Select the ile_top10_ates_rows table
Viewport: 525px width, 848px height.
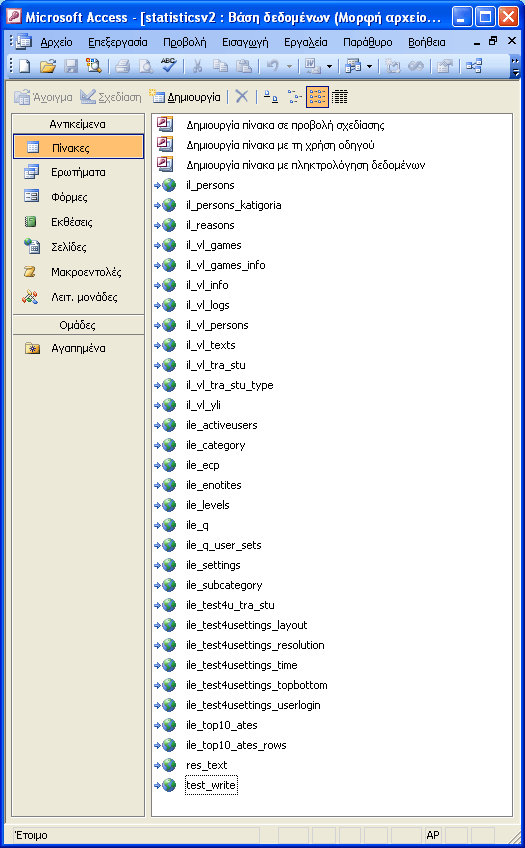coord(236,745)
